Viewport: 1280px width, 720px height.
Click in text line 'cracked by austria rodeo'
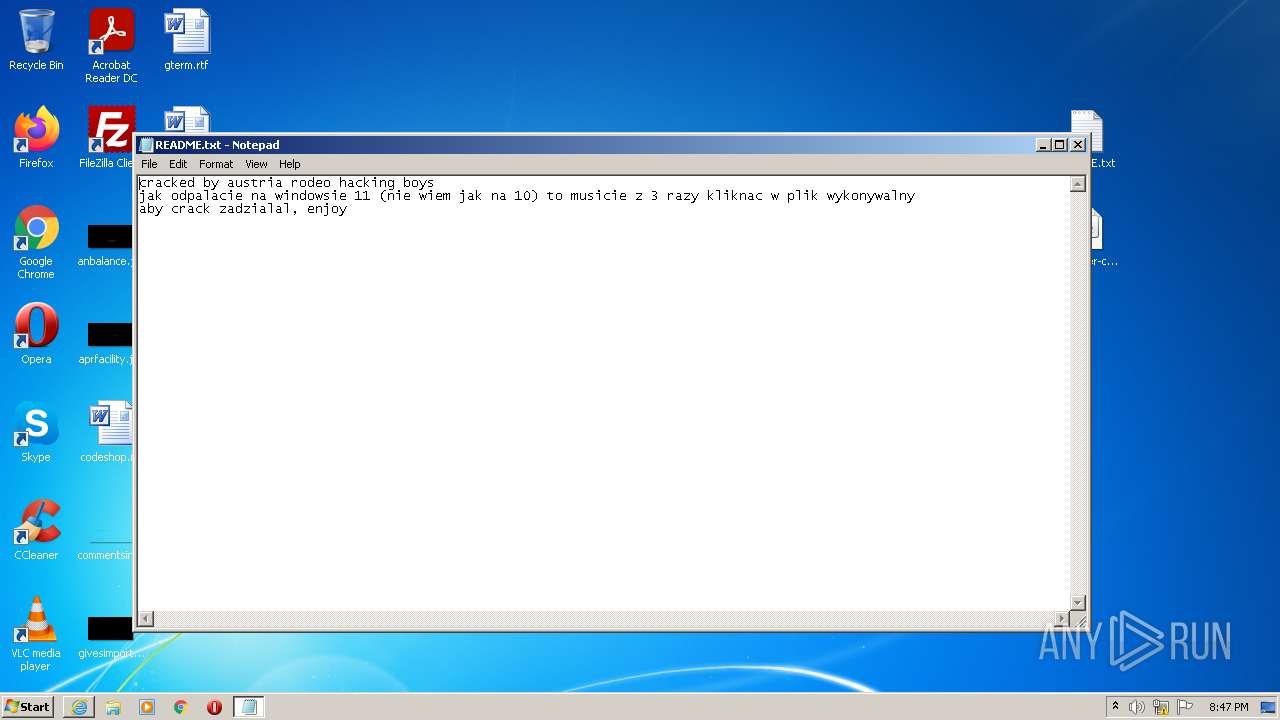pos(287,183)
